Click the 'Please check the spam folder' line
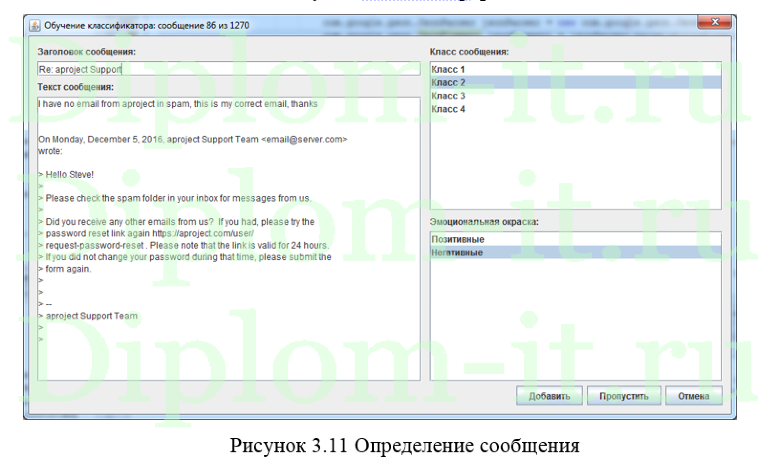Viewport: 758px width, 460px height. 175,198
